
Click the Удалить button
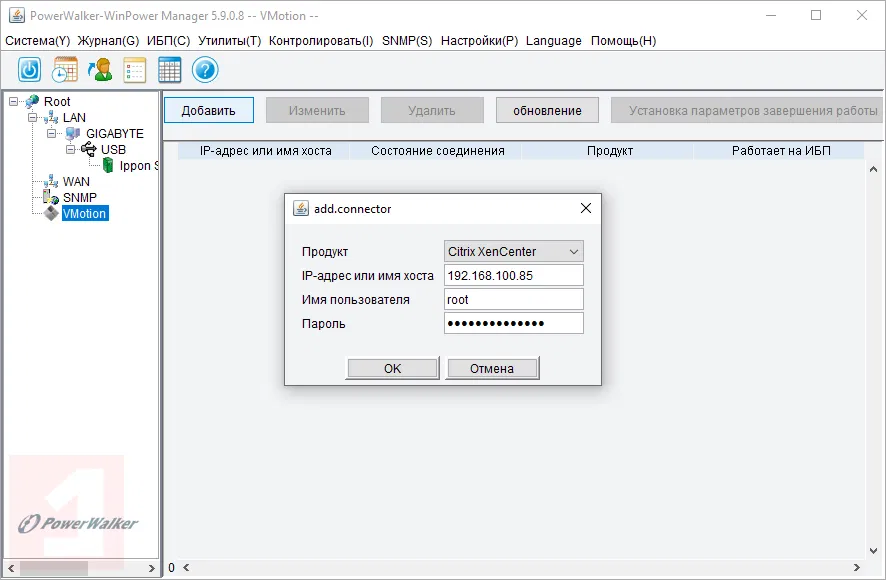[432, 110]
